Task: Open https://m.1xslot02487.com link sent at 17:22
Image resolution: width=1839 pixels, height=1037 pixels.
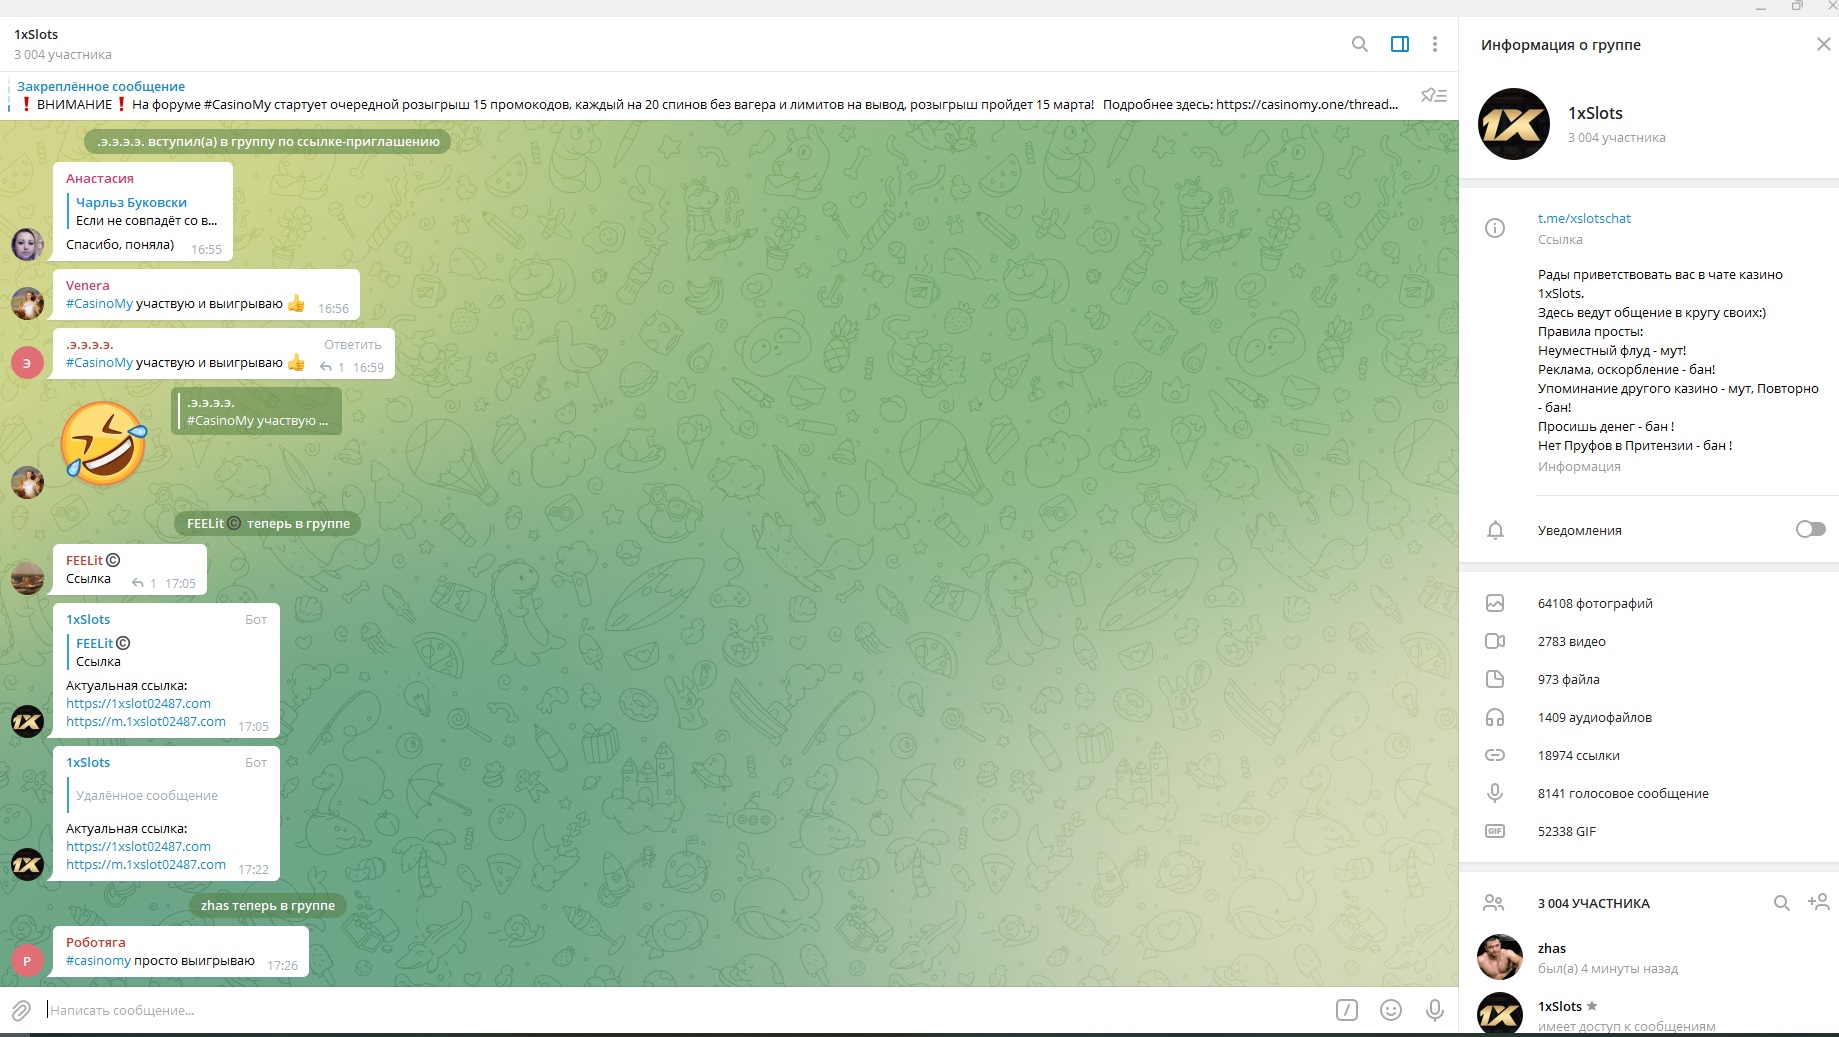Action: 146,865
